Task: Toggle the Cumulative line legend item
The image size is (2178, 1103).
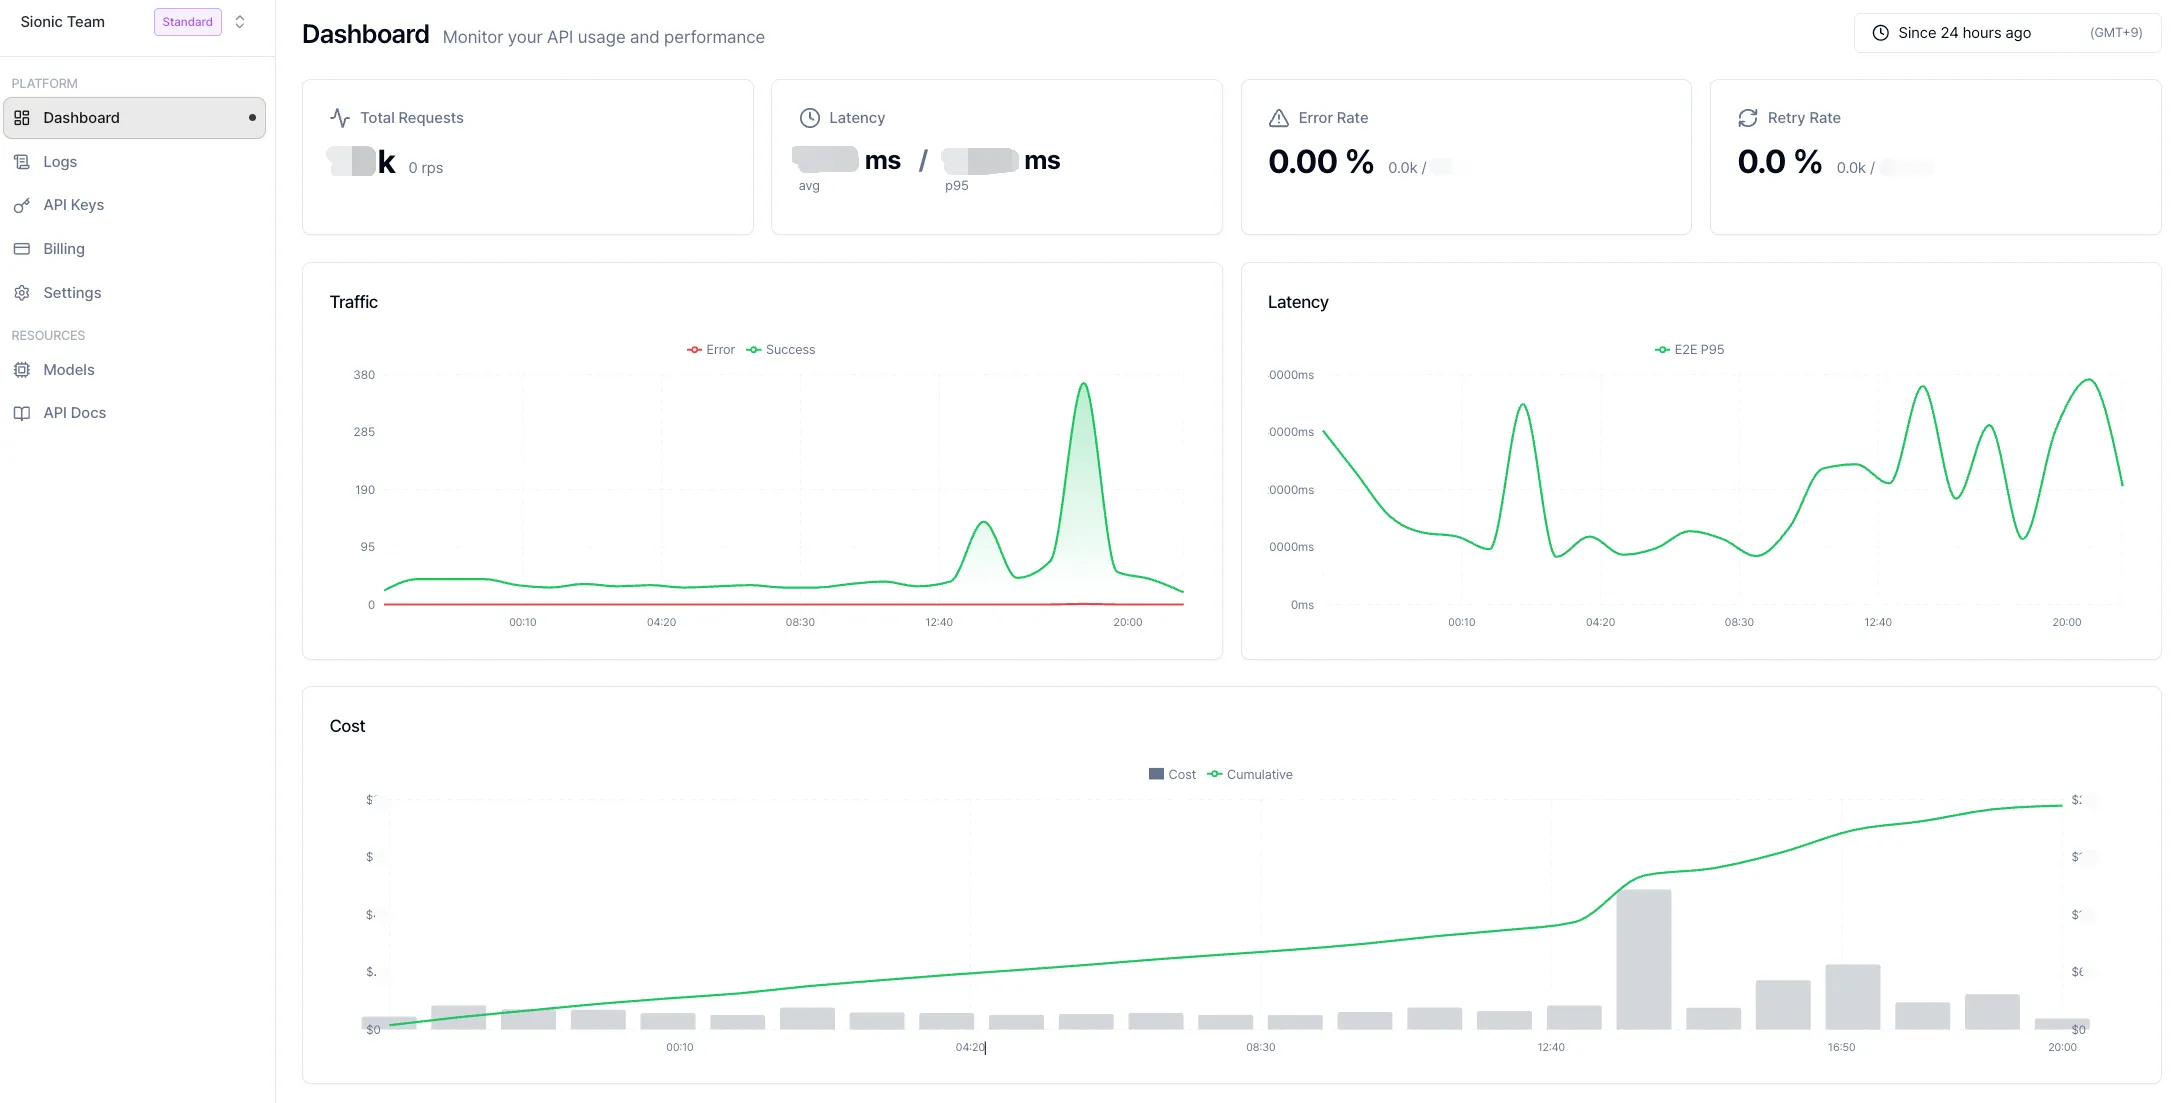Action: click(x=1250, y=775)
